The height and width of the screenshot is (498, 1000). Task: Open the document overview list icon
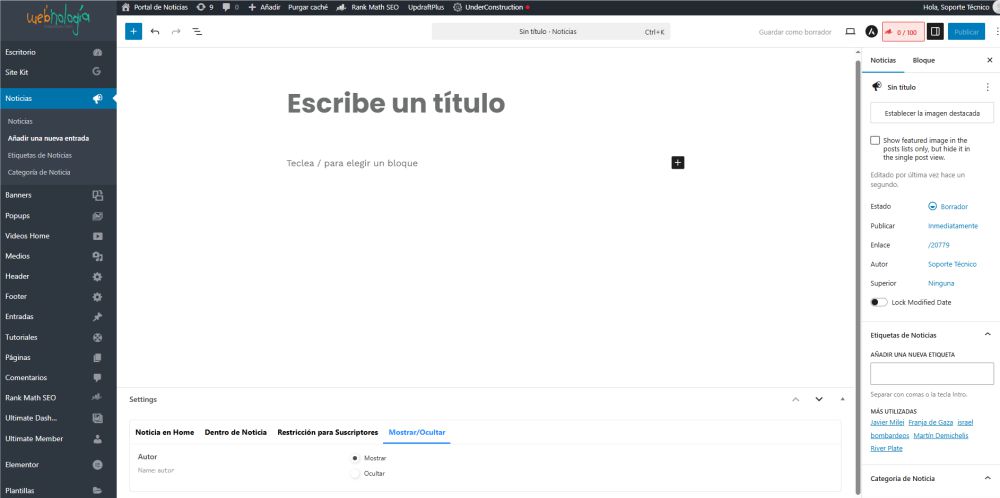[x=197, y=32]
